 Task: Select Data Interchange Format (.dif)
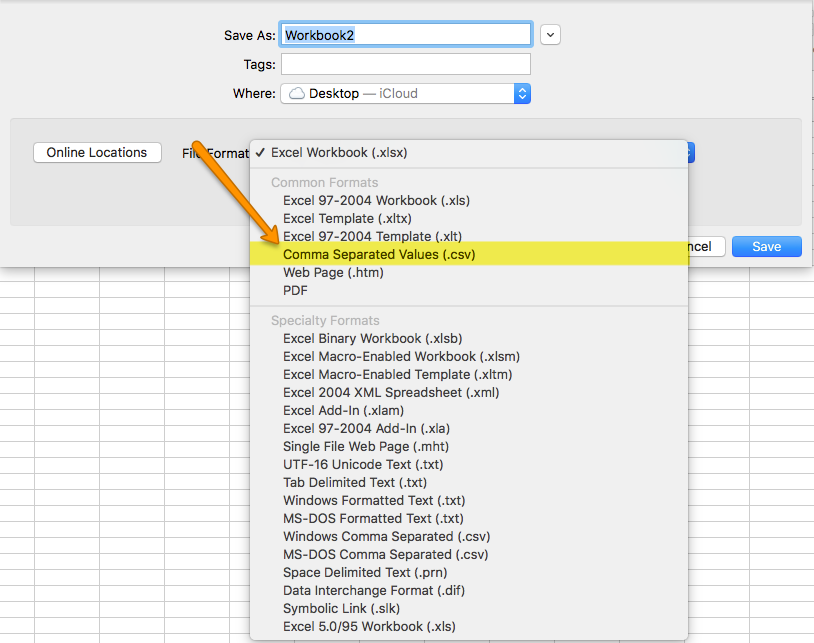469,591
